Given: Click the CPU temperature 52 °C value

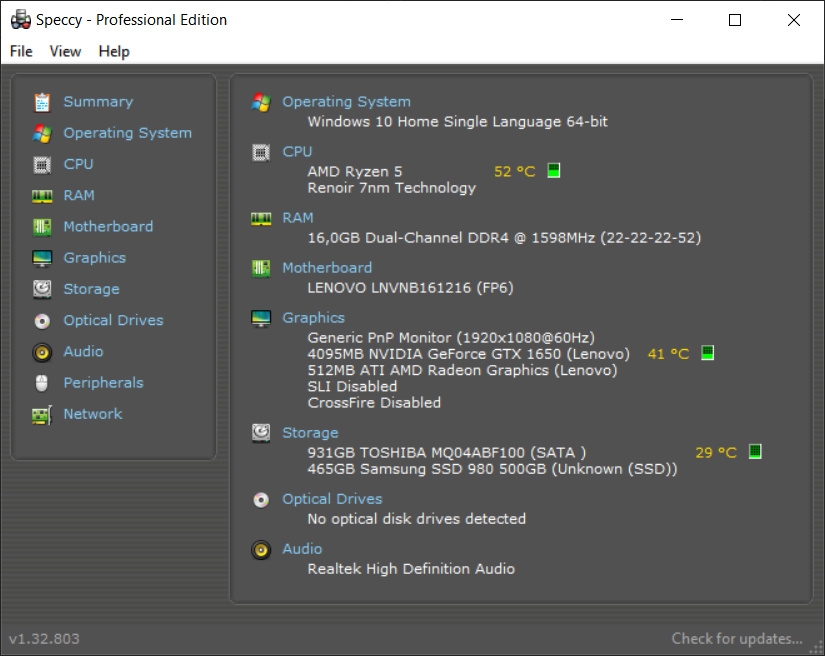Looking at the screenshot, I should (515, 171).
